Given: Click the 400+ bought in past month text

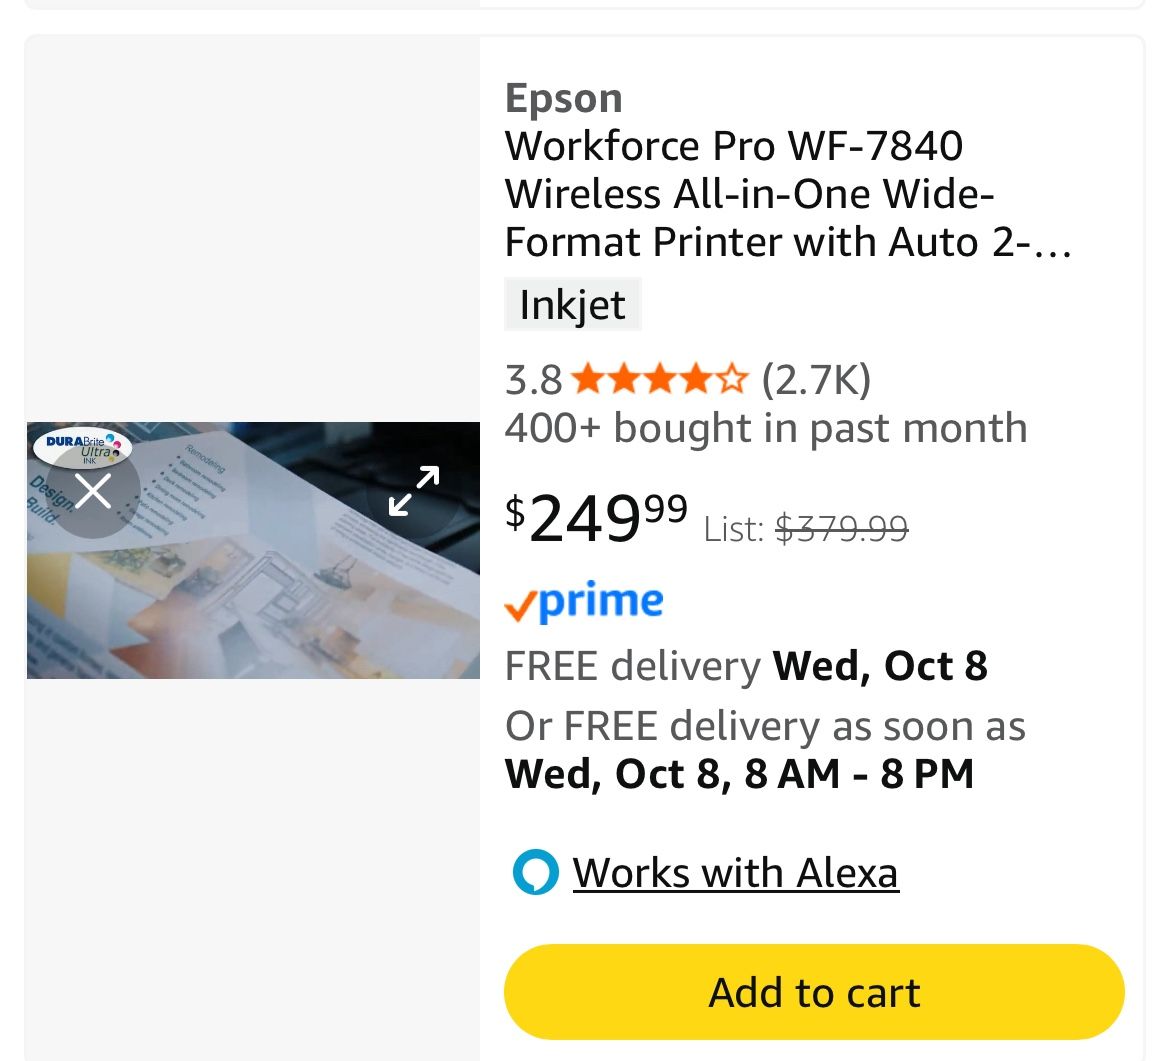Looking at the screenshot, I should [x=766, y=428].
